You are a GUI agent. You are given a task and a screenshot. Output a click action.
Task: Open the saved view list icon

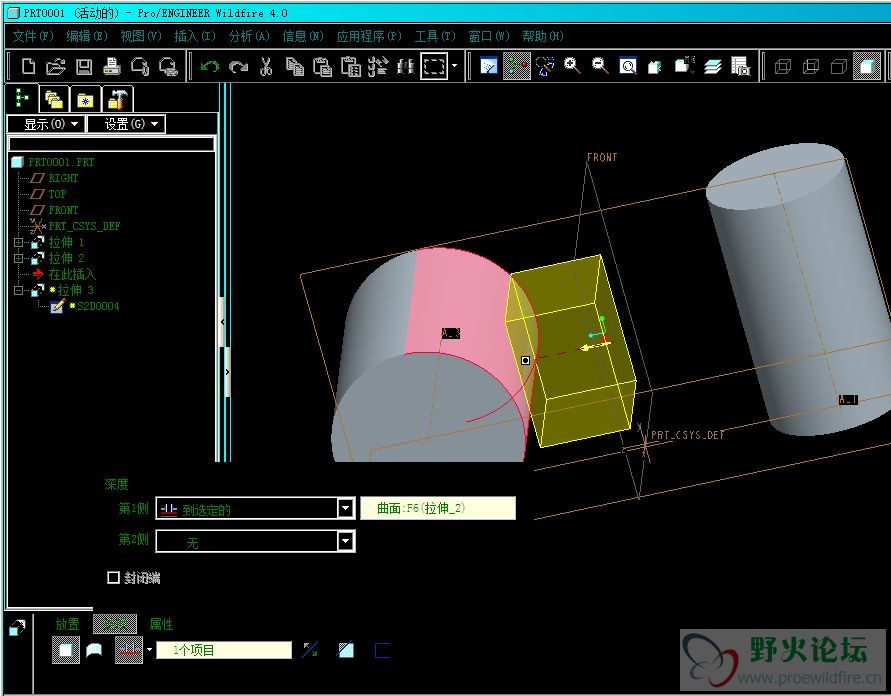click(x=685, y=66)
